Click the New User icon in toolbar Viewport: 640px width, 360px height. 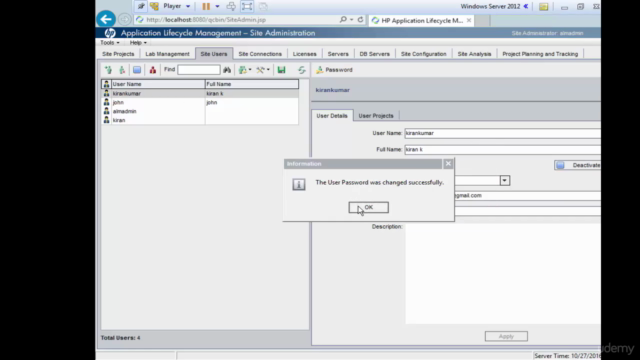pyautogui.click(x=108, y=70)
